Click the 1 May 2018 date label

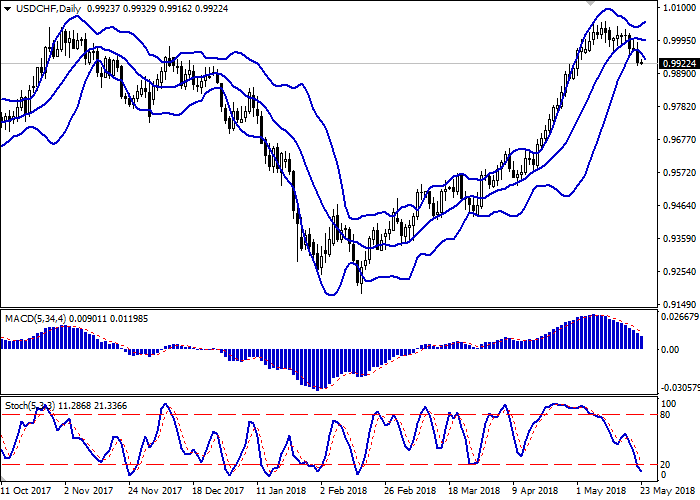pos(601,491)
